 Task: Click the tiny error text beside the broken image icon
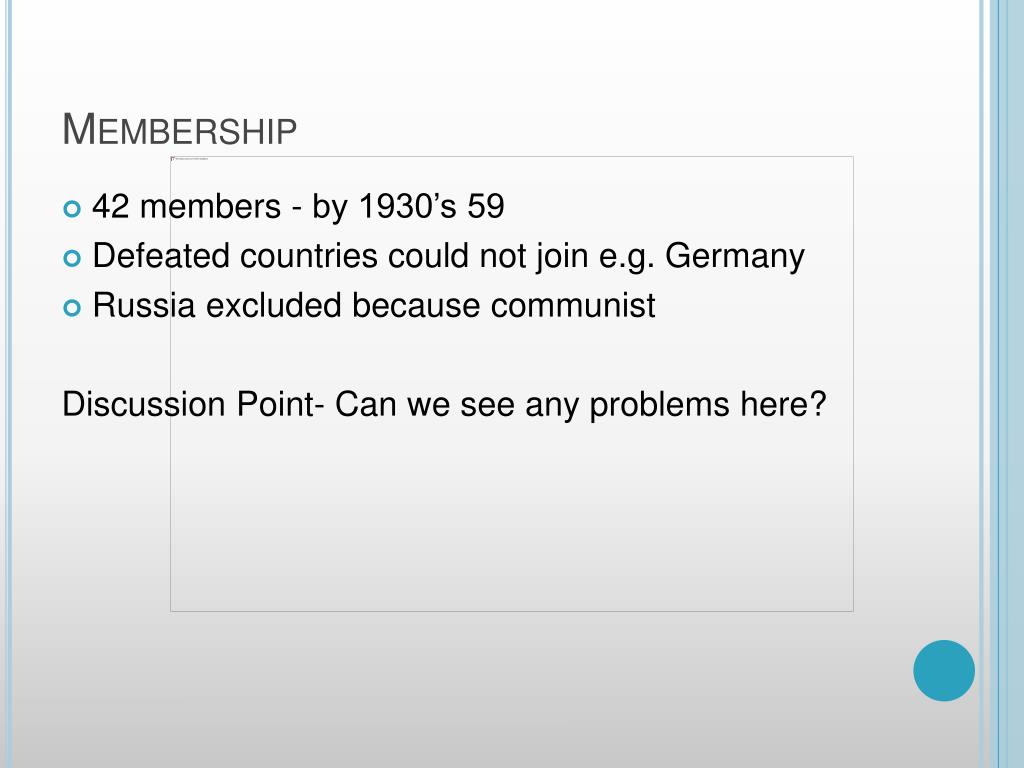click(192, 159)
